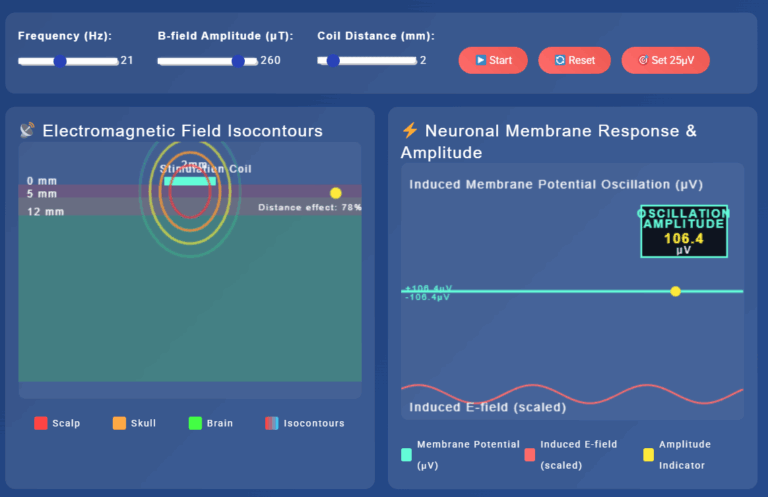Click the orange Skull legend swatch

pyautogui.click(x=119, y=423)
